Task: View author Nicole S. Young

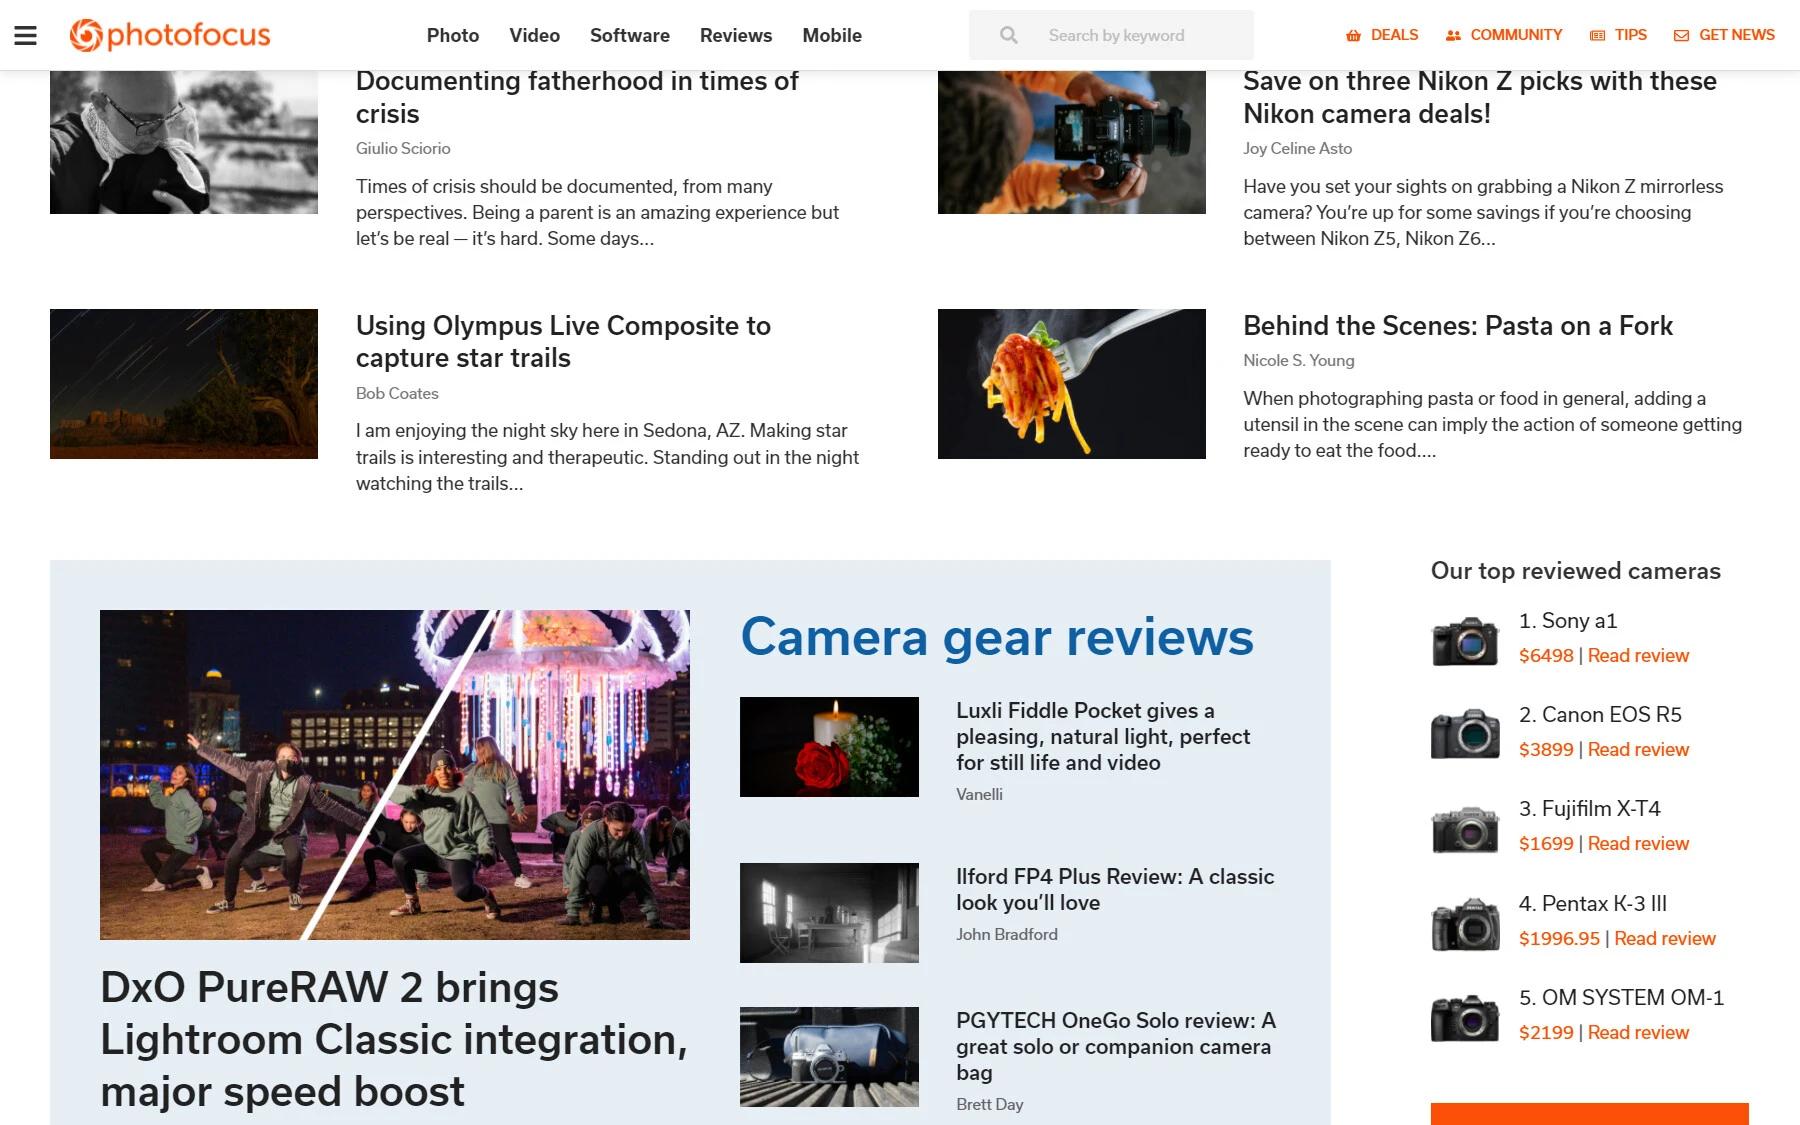Action: pos(1298,360)
